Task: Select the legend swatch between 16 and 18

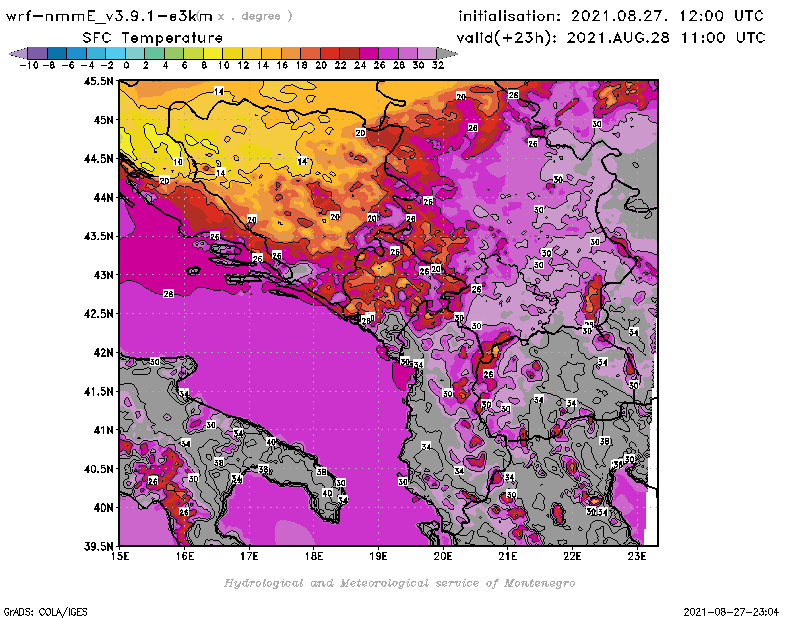Action: click(x=290, y=53)
